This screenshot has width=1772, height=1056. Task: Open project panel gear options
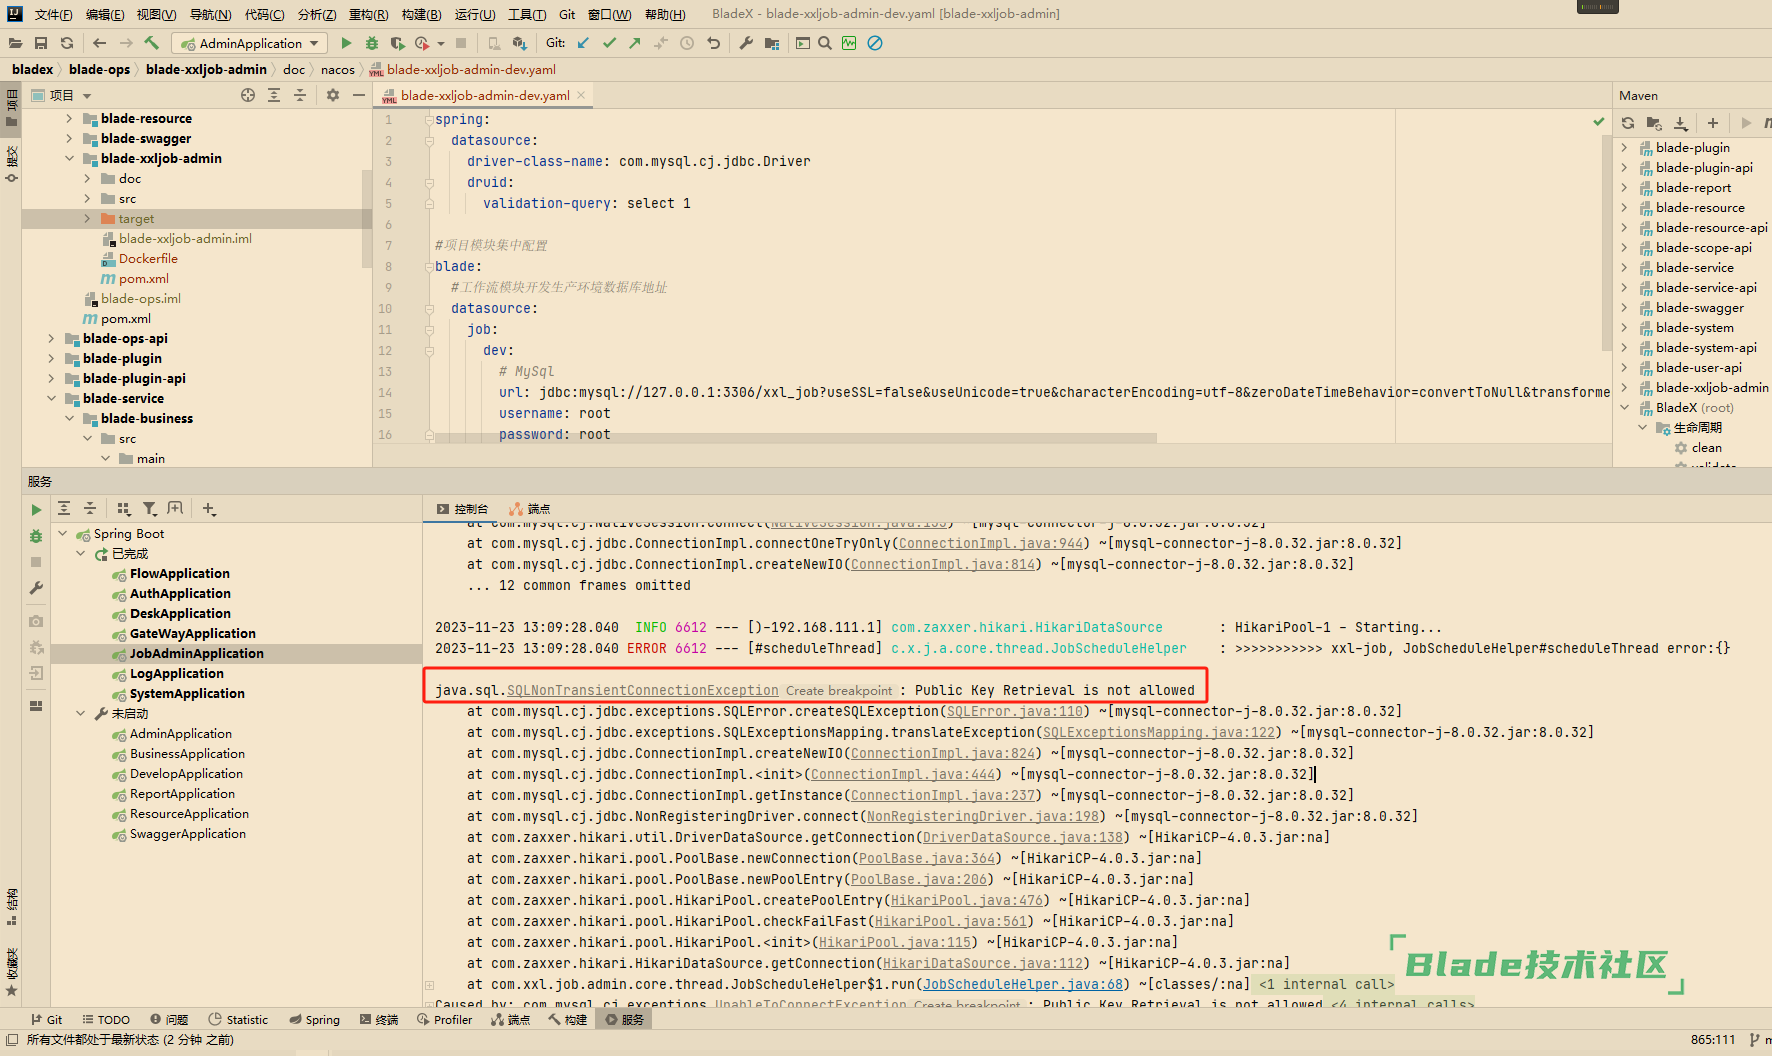click(x=333, y=95)
